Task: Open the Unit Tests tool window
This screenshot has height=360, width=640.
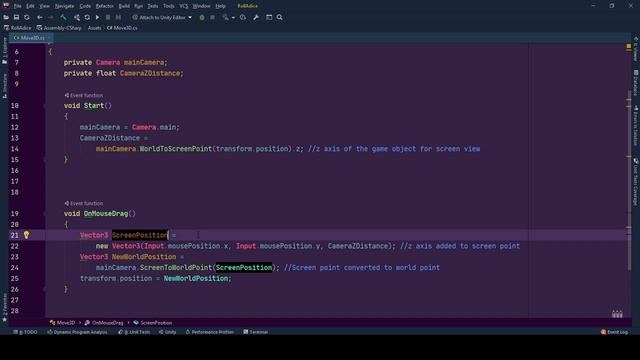Action: (134, 332)
